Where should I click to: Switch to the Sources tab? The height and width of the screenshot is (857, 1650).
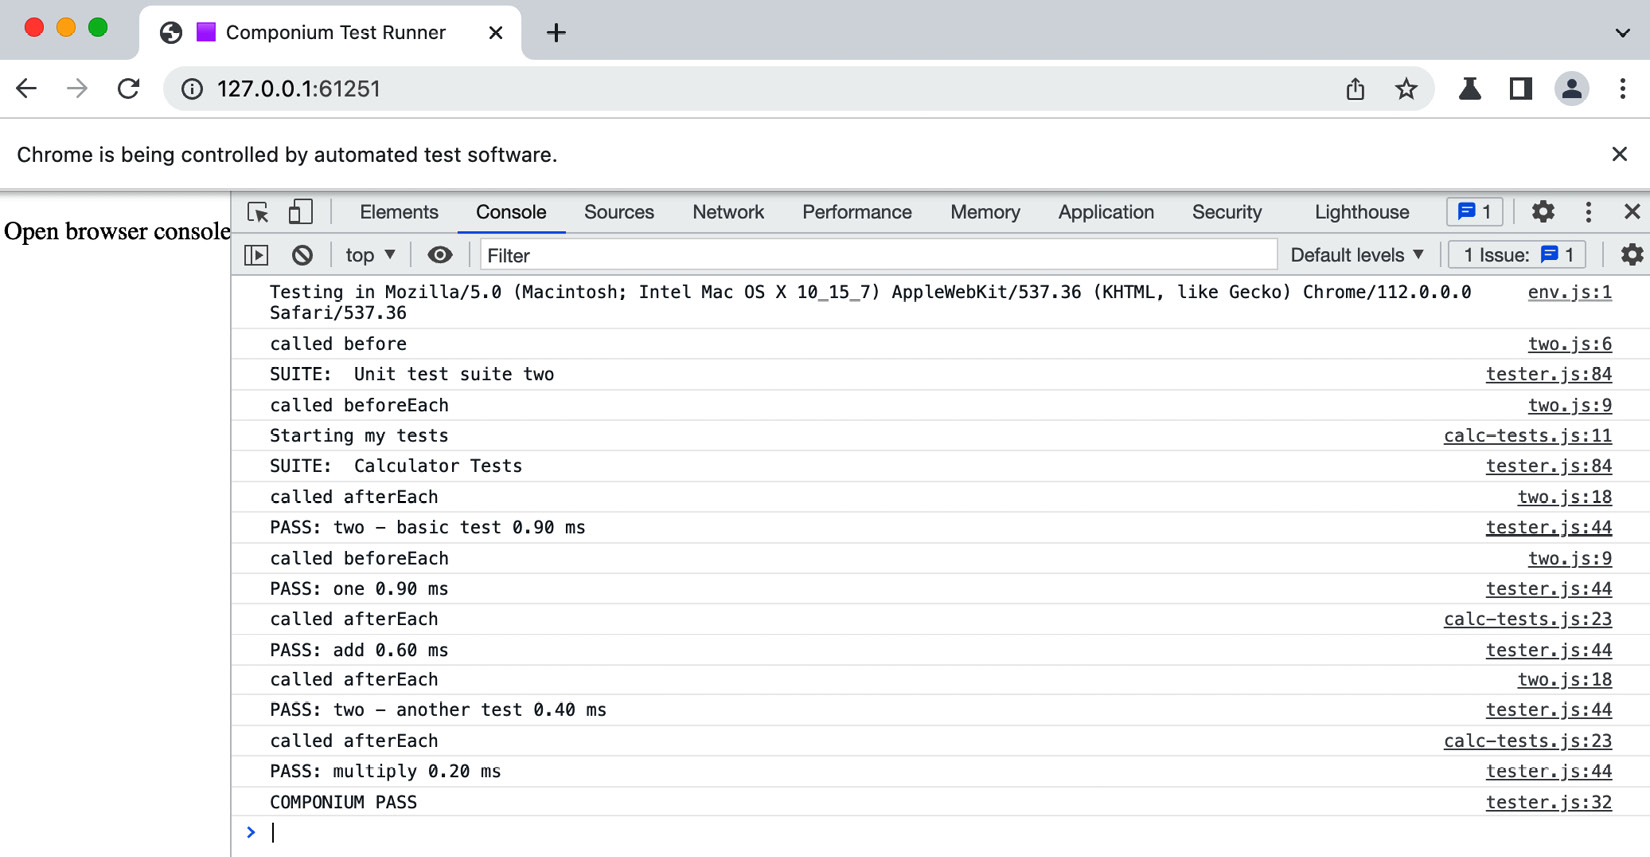coord(619,212)
